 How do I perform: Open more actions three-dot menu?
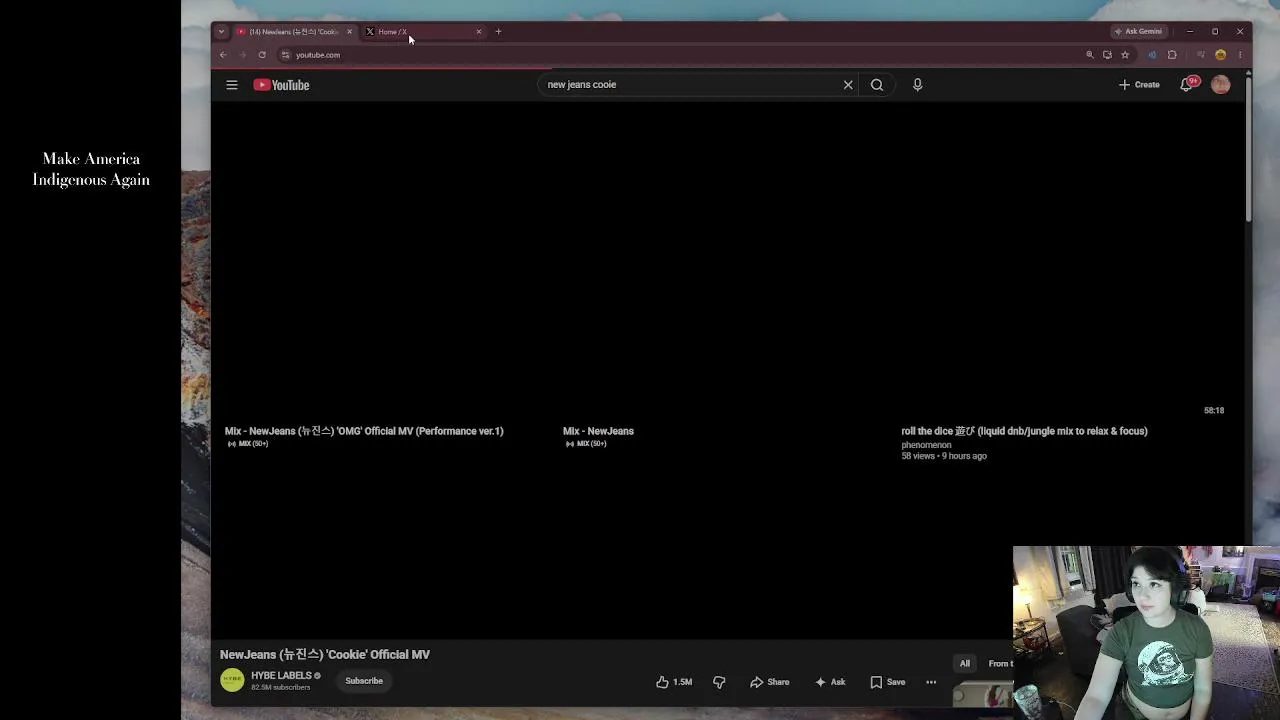[931, 682]
